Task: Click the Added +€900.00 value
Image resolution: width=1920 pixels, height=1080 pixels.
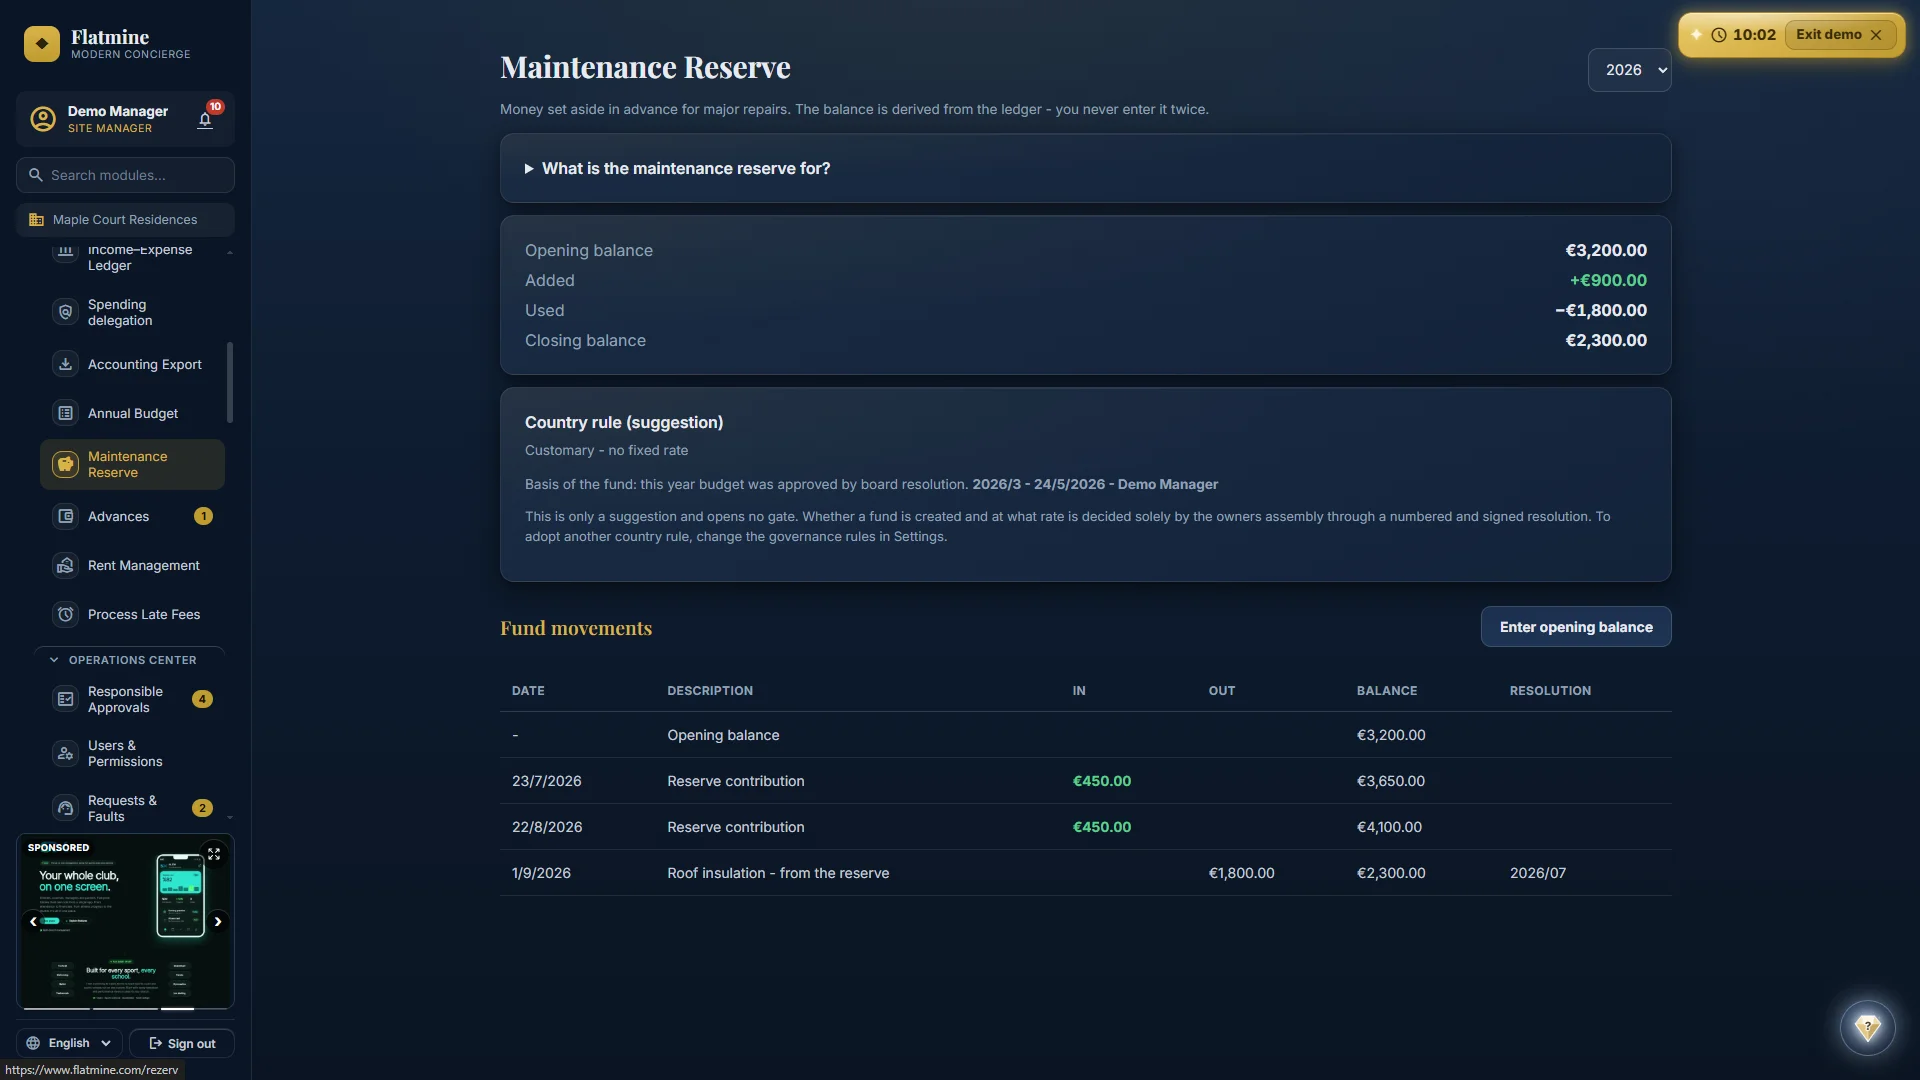Action: tap(1608, 281)
